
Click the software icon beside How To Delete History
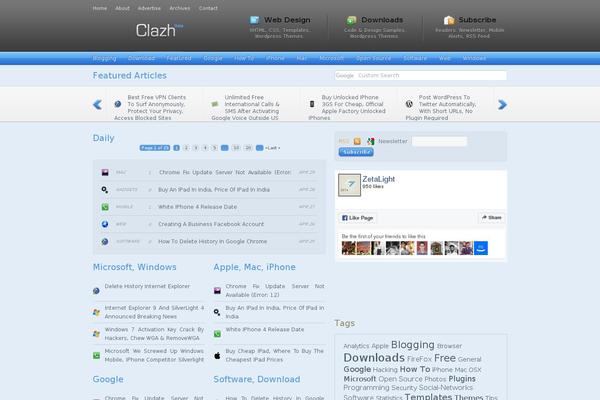(x=105, y=242)
